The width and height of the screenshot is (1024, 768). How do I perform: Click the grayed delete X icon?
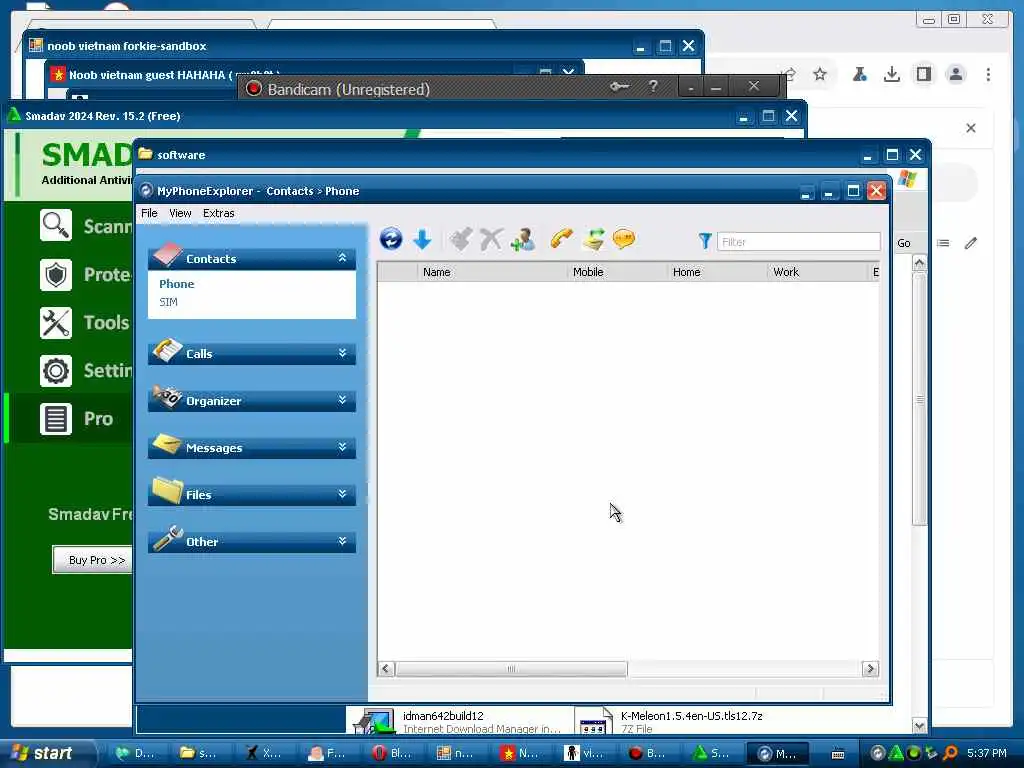490,240
